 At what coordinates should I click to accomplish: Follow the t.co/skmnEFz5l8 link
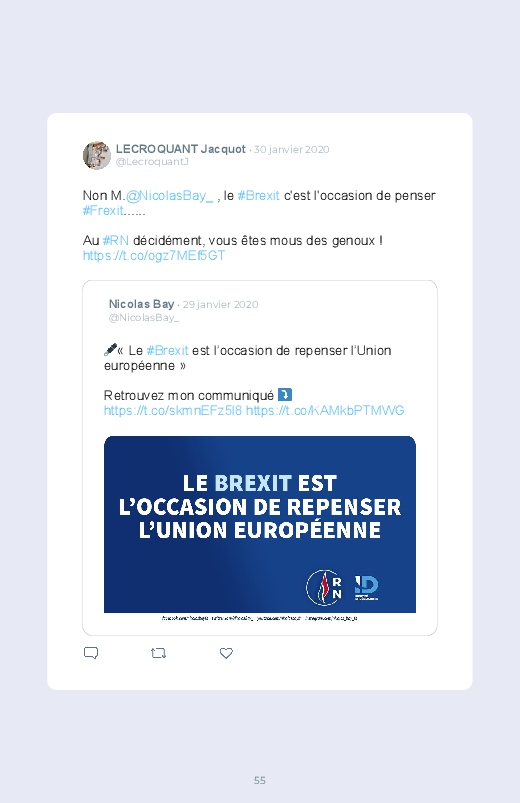click(173, 410)
